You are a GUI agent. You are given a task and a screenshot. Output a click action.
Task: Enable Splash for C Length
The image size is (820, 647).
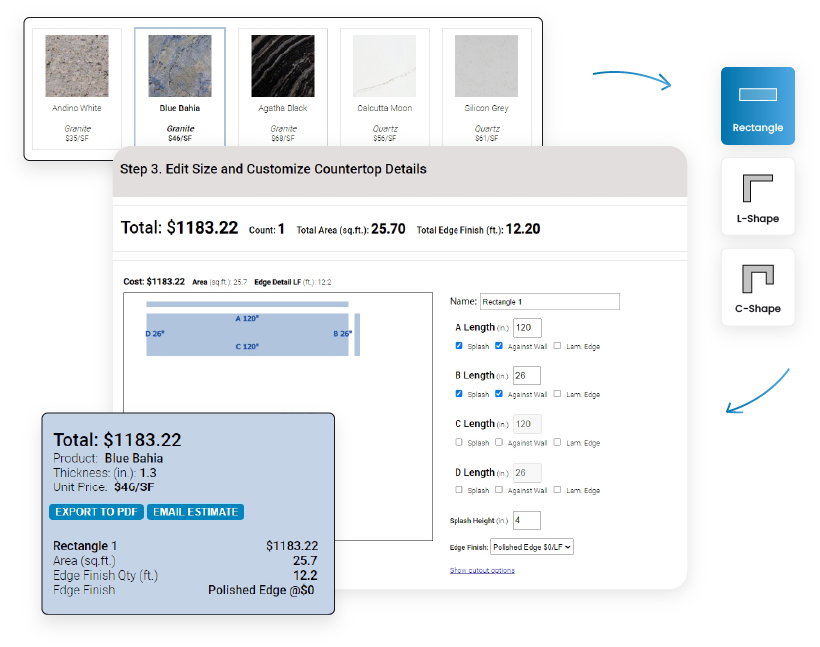point(458,442)
